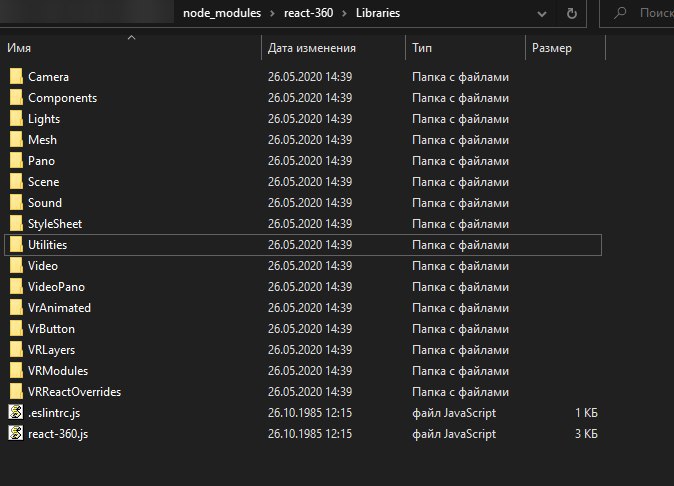Click the VrAnimated folder icon
The height and width of the screenshot is (486, 674).
coord(16,308)
